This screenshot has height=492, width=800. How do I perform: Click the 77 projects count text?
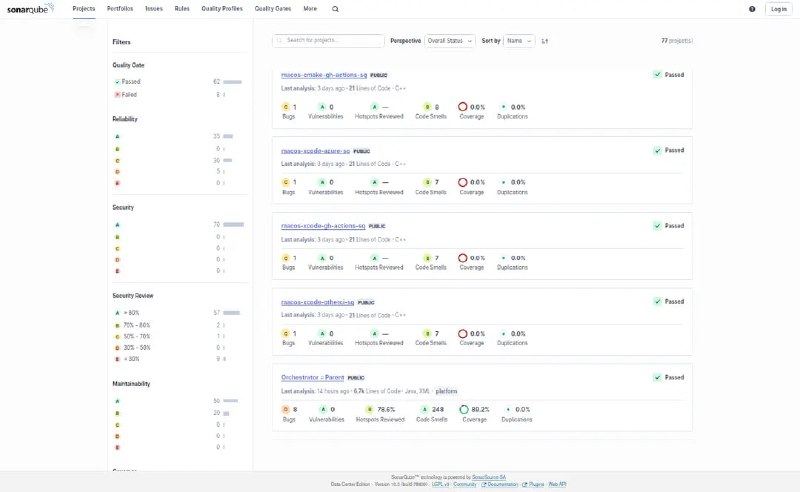(x=677, y=41)
